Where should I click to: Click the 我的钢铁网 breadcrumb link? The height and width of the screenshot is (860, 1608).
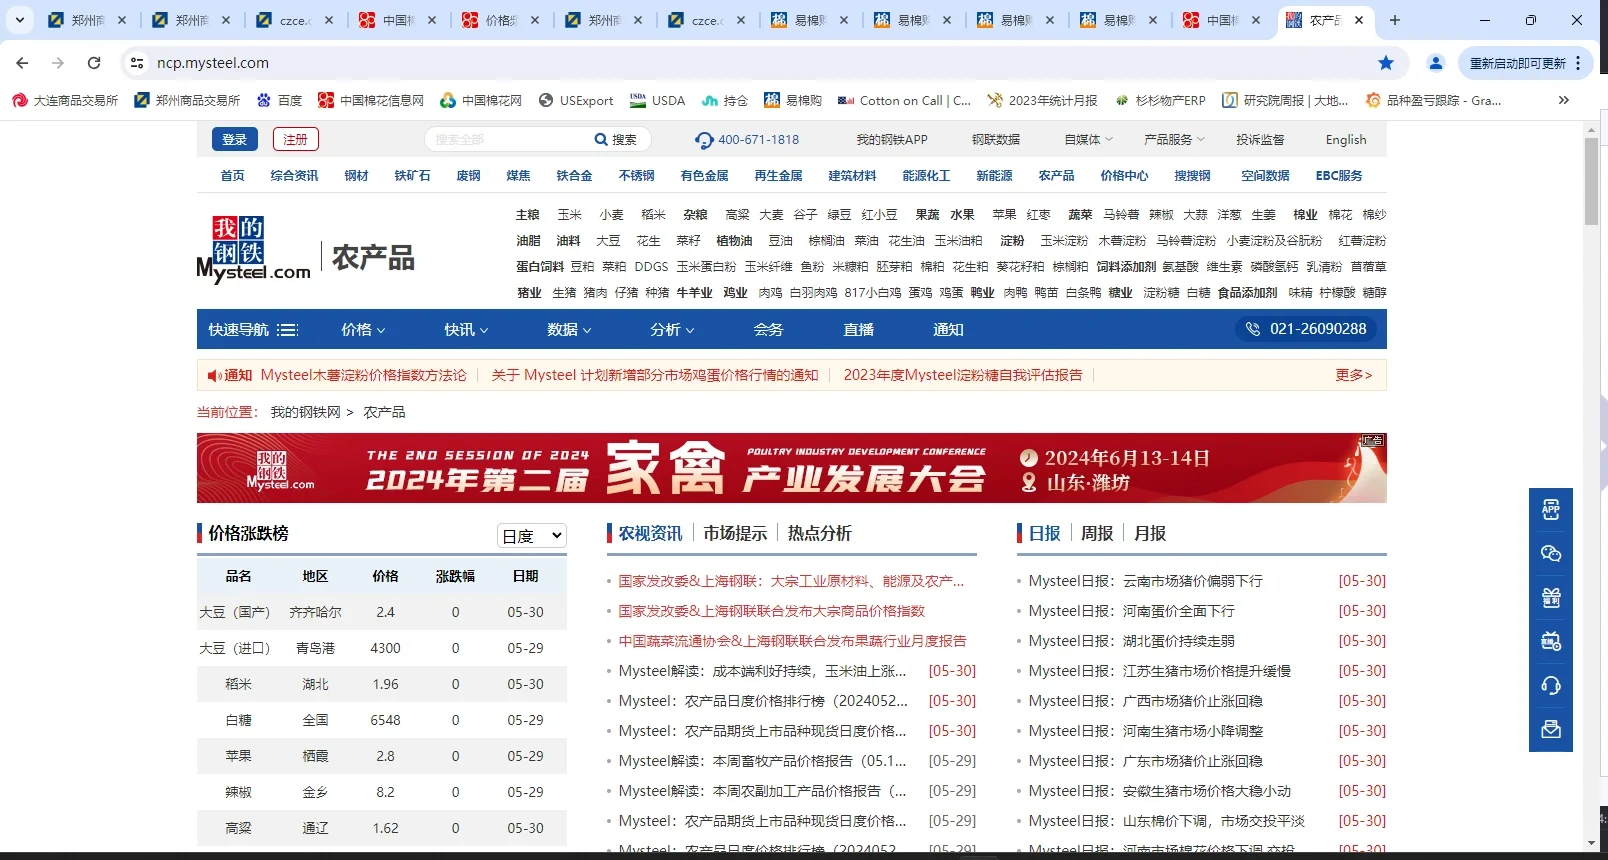tap(305, 412)
